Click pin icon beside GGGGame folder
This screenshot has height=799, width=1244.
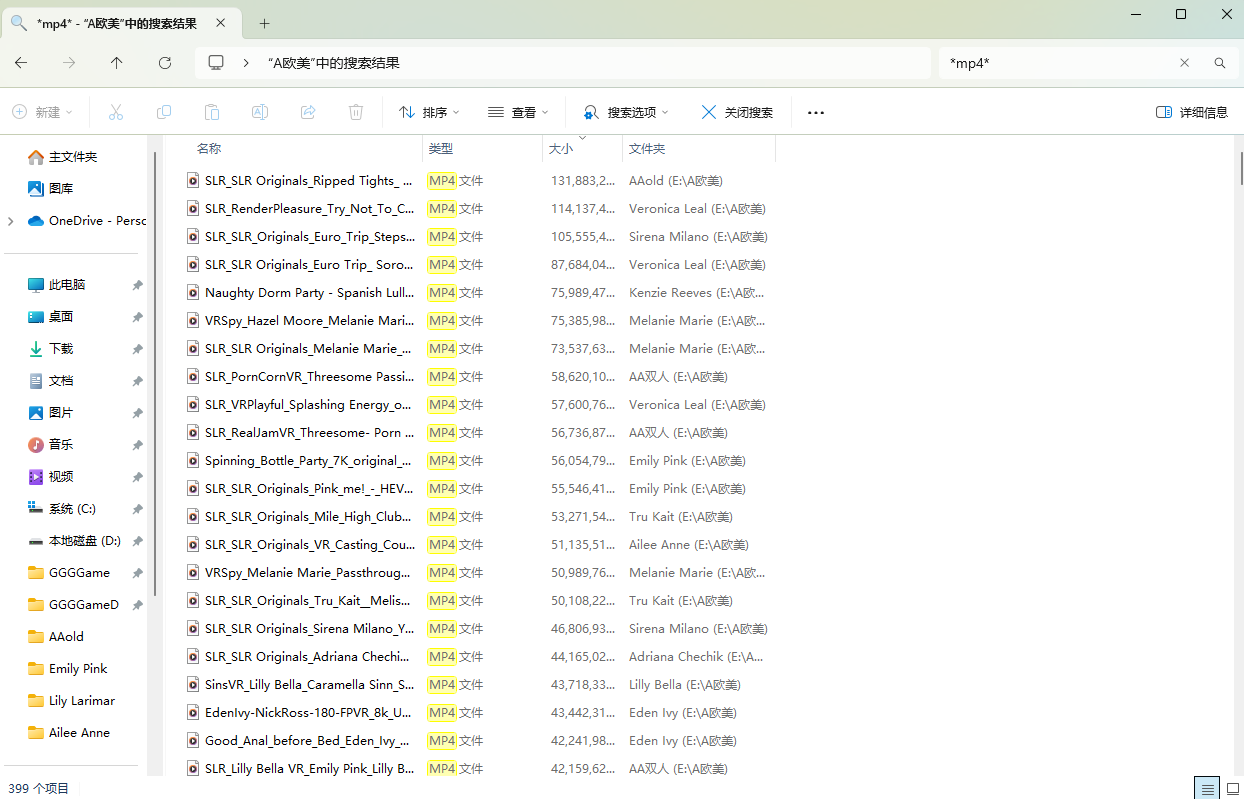(x=137, y=573)
